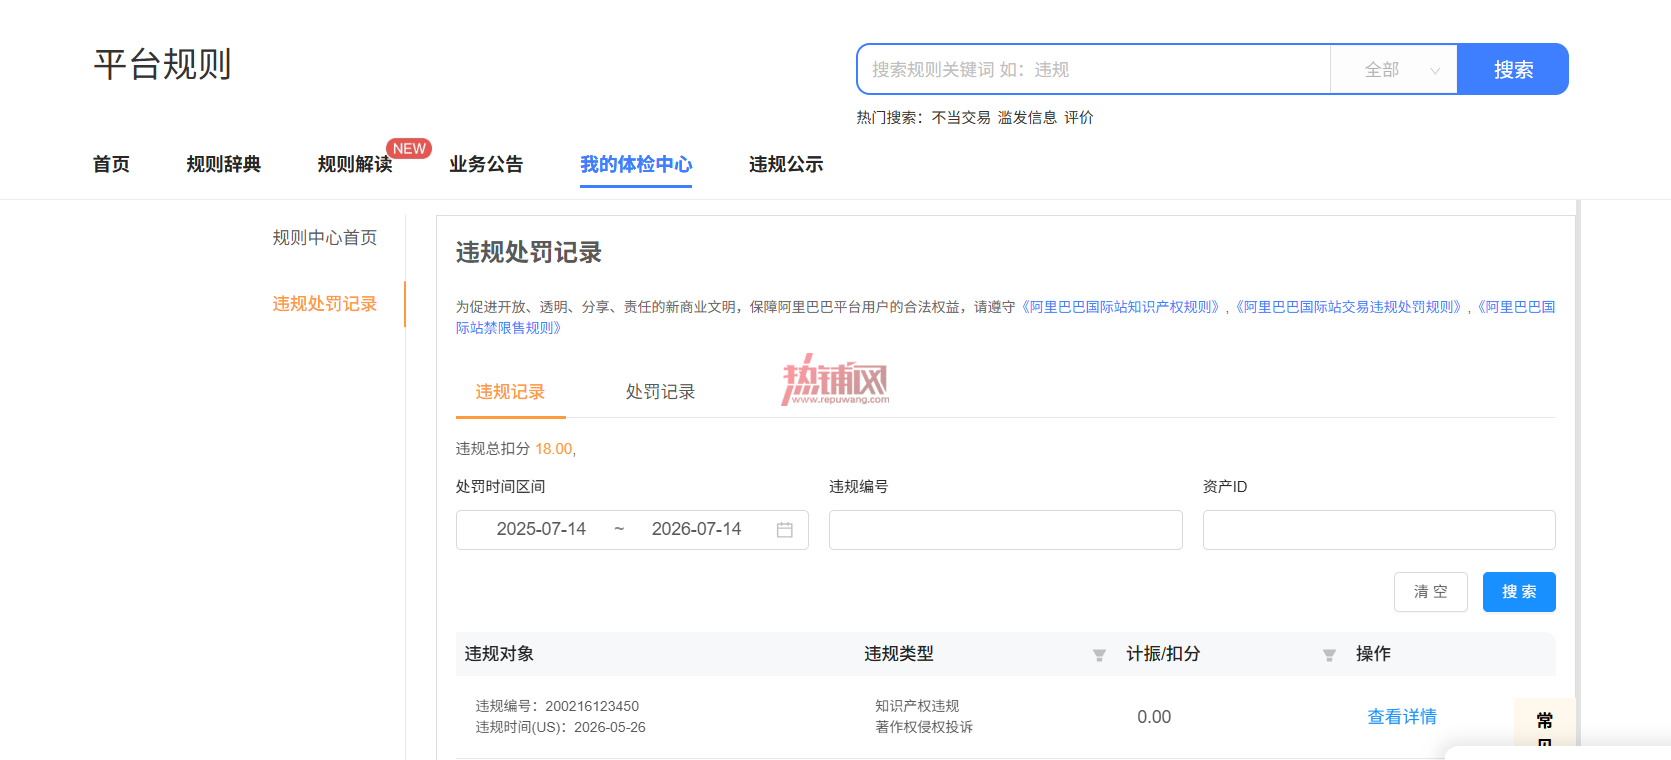Click the 计振/扣分 column filter icon
Image resolution: width=1671 pixels, height=760 pixels.
pyautogui.click(x=1329, y=655)
